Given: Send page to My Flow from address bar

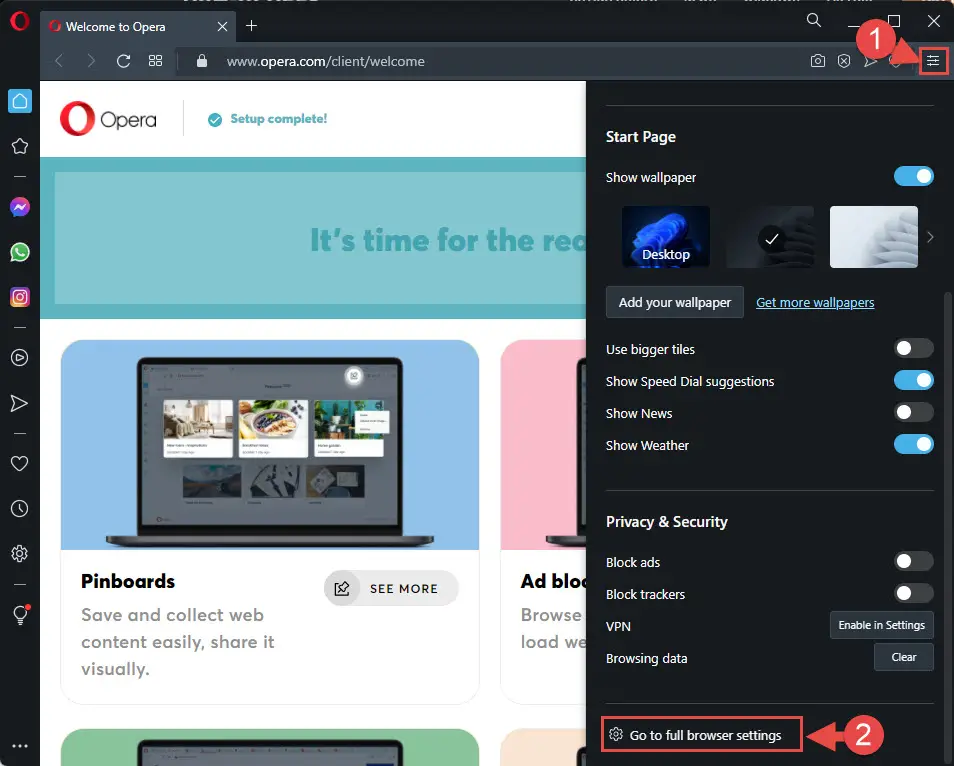Looking at the screenshot, I should pyautogui.click(x=871, y=61).
